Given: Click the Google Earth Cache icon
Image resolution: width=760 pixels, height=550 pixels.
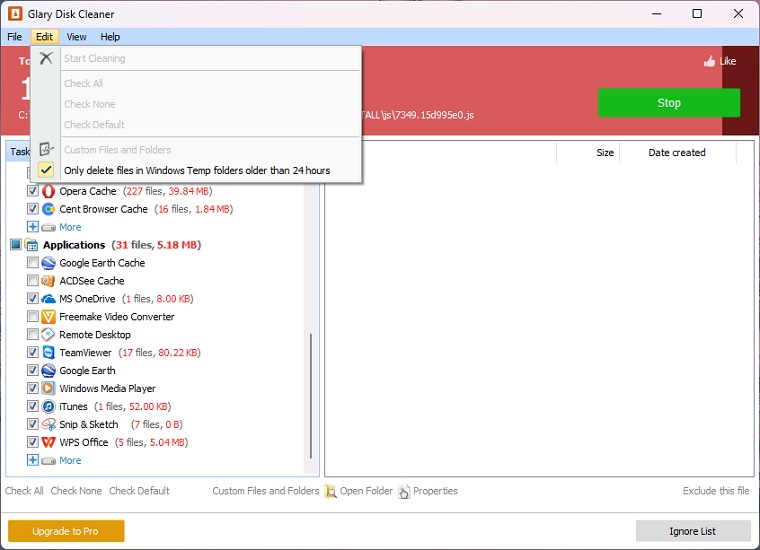Looking at the screenshot, I should click(x=48, y=263).
